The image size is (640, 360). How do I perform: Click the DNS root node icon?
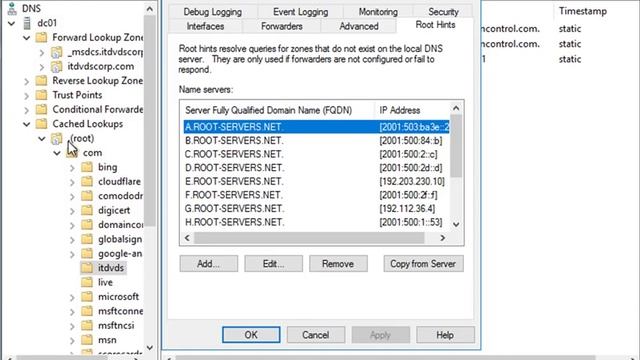[12, 9]
